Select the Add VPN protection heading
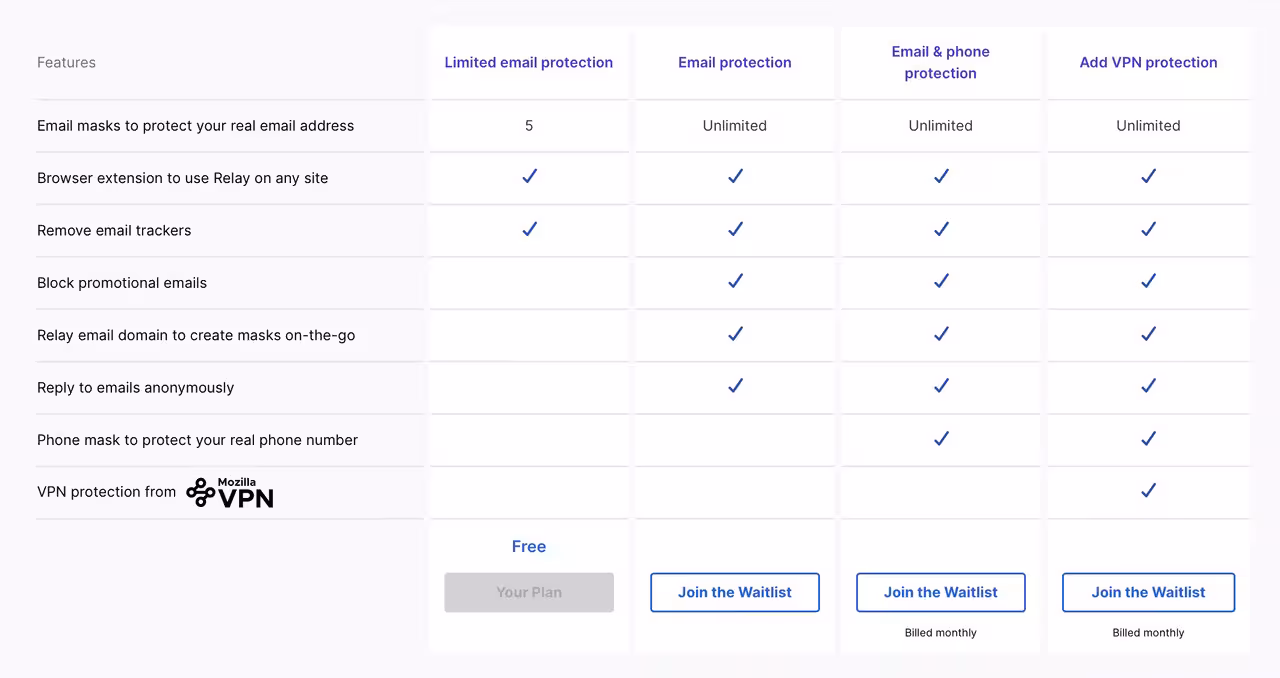 1148,62
